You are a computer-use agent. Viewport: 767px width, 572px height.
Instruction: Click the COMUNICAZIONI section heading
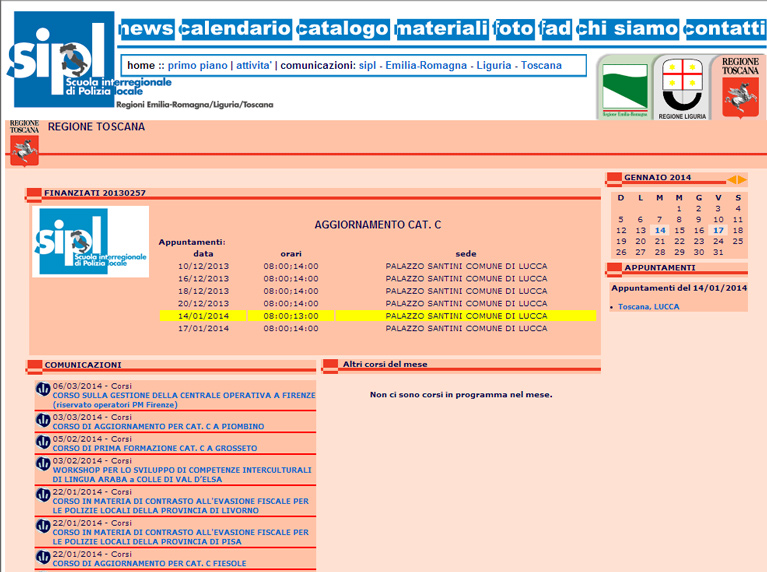[83, 365]
